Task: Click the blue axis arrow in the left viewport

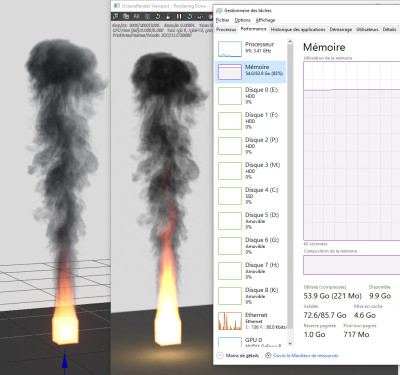Action: (65, 360)
